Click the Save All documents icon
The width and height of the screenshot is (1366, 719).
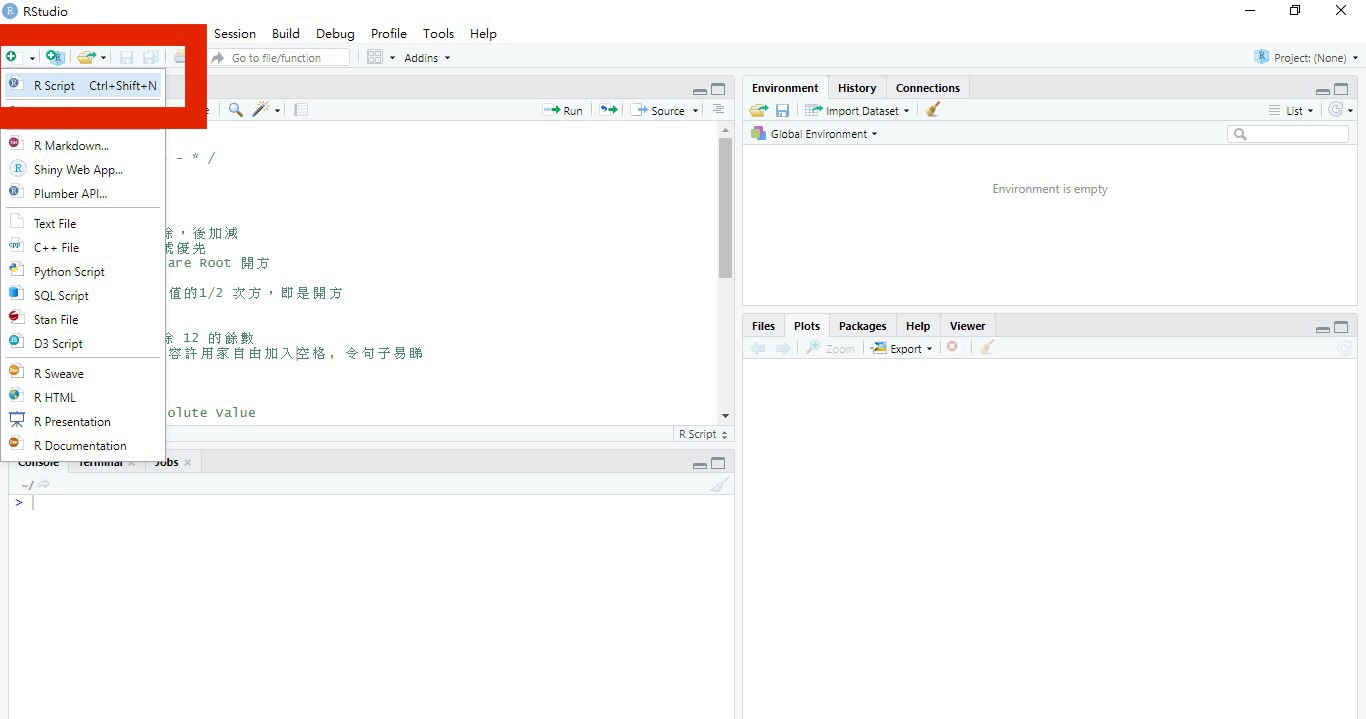click(x=151, y=58)
